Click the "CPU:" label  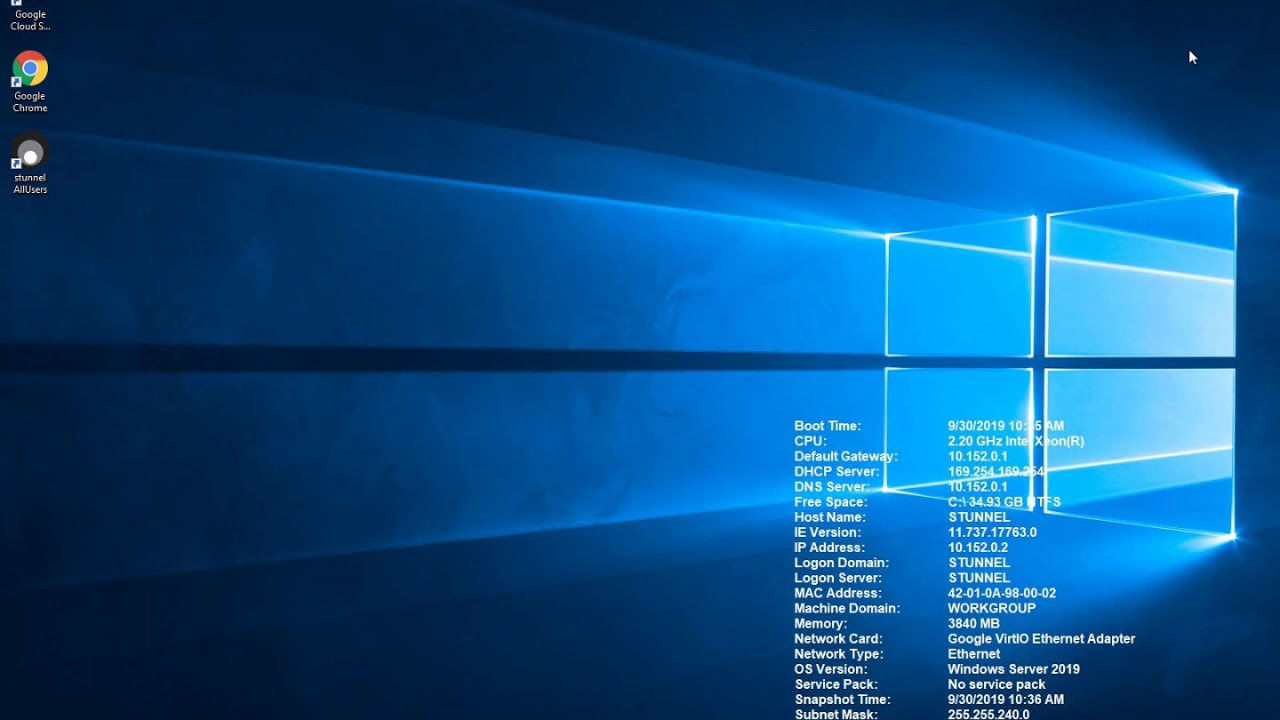point(810,441)
